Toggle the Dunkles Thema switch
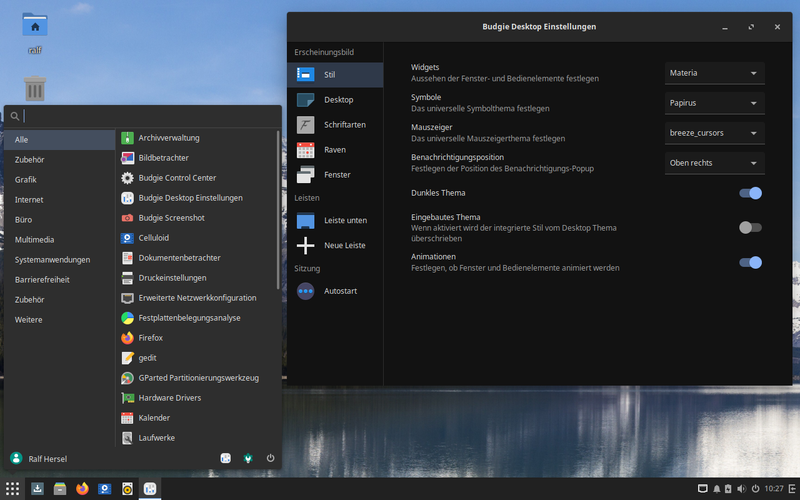Screen dimensions: 800x500 click(751, 193)
